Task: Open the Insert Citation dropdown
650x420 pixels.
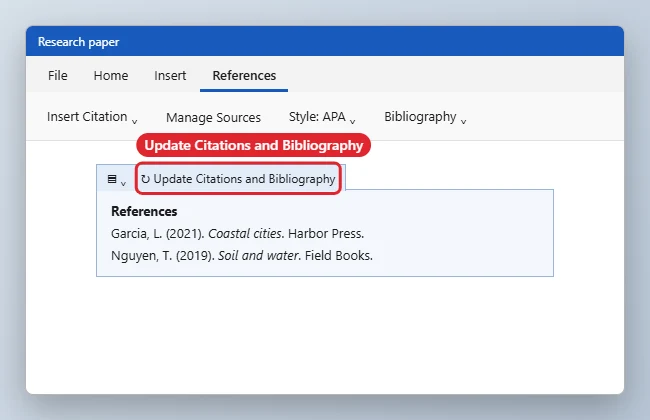Action: pos(92,117)
